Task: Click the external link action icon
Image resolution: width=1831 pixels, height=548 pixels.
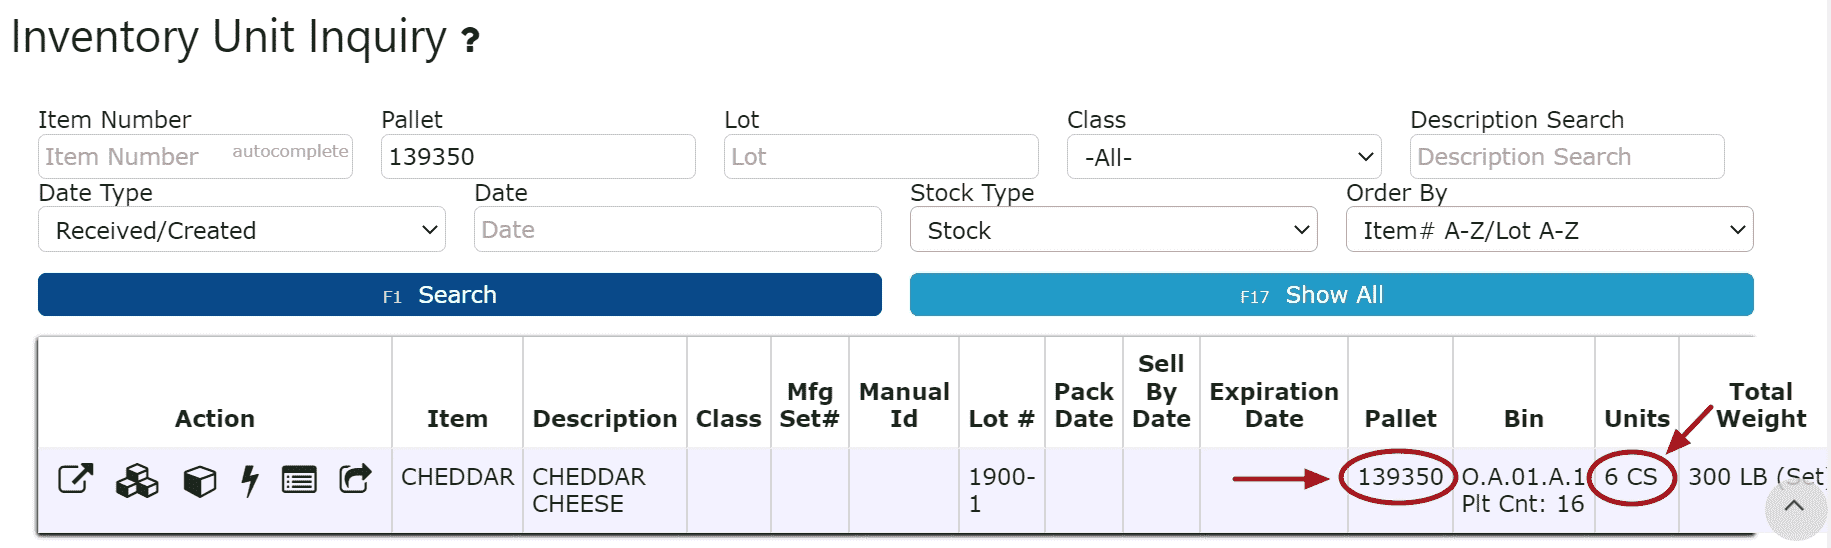Action: [75, 480]
